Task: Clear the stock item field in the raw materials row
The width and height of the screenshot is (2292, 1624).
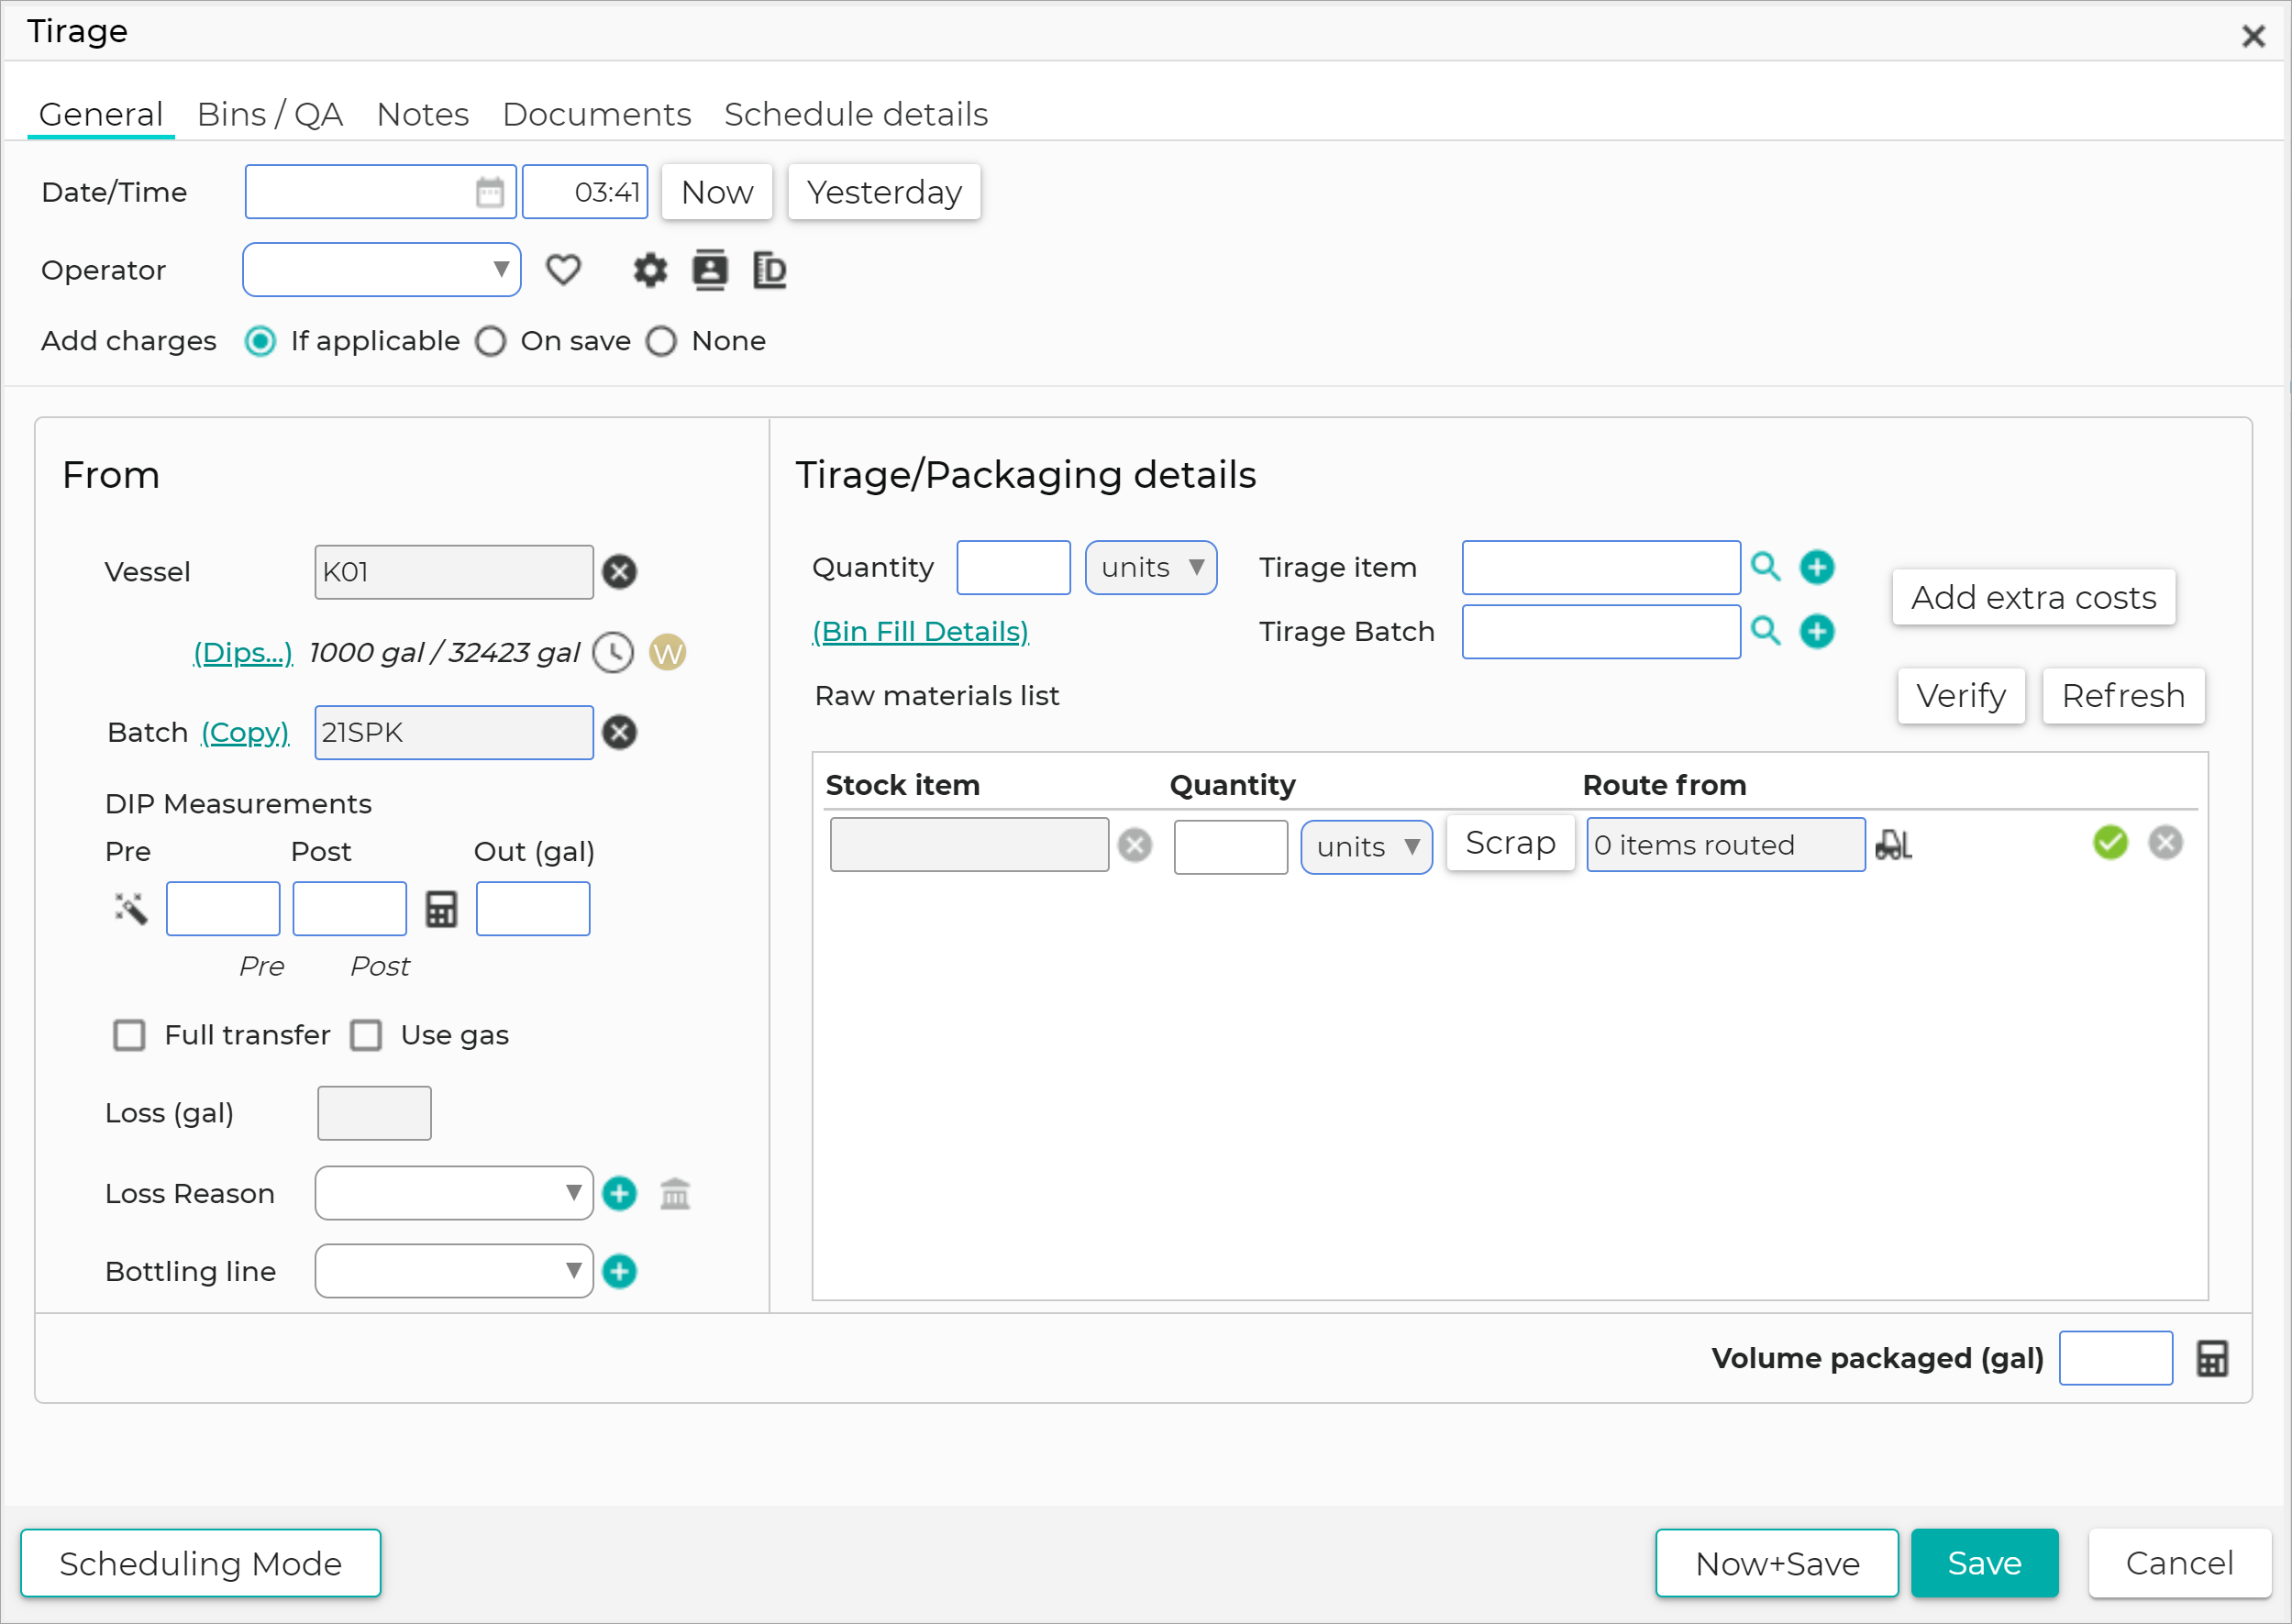Action: (1135, 845)
